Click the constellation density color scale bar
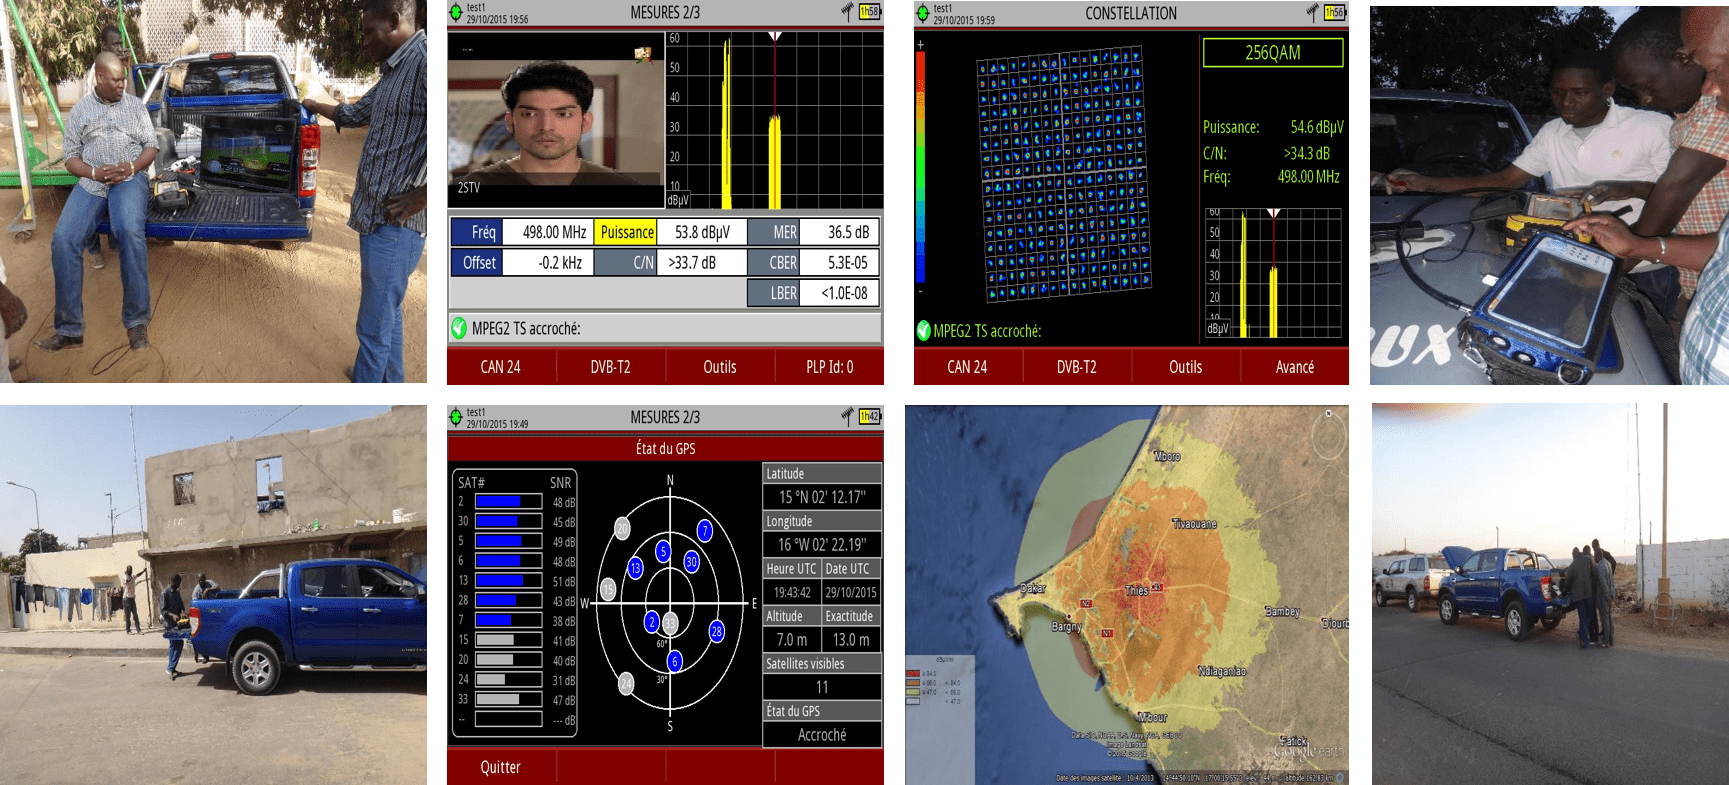The height and width of the screenshot is (785, 1729). 920,168
